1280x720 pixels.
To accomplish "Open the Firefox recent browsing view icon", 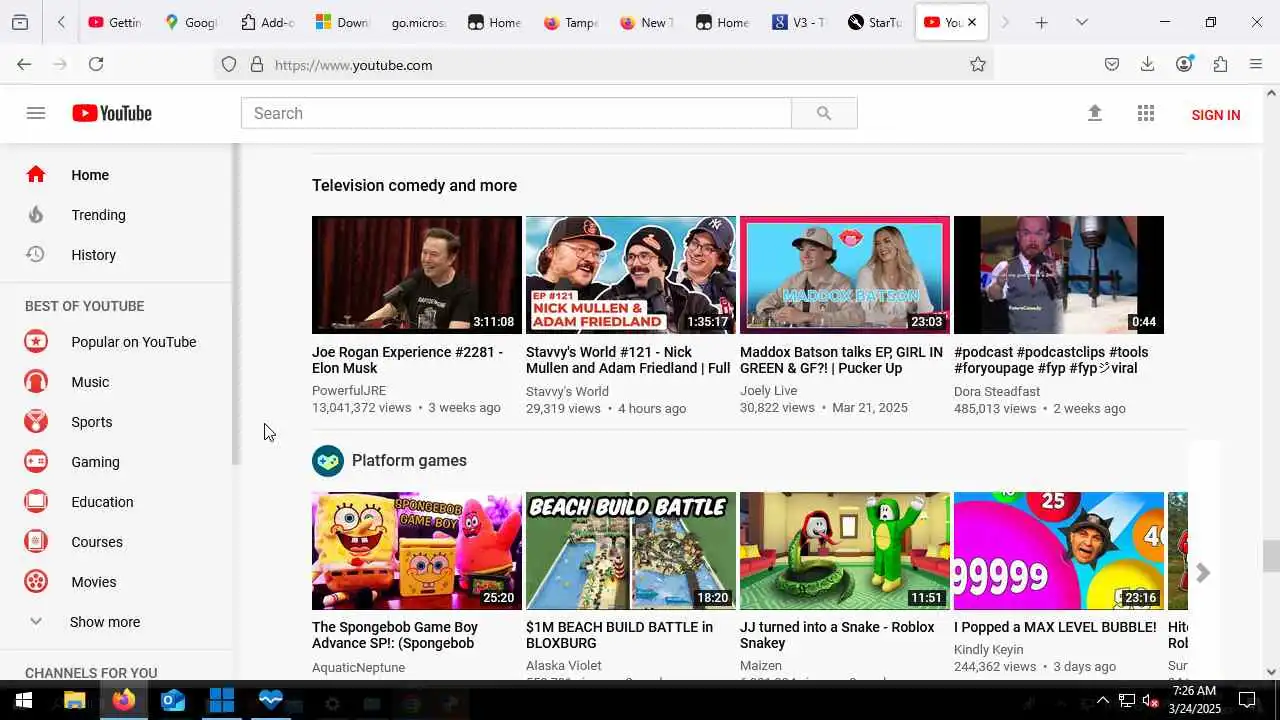I will pyautogui.click(x=20, y=22).
